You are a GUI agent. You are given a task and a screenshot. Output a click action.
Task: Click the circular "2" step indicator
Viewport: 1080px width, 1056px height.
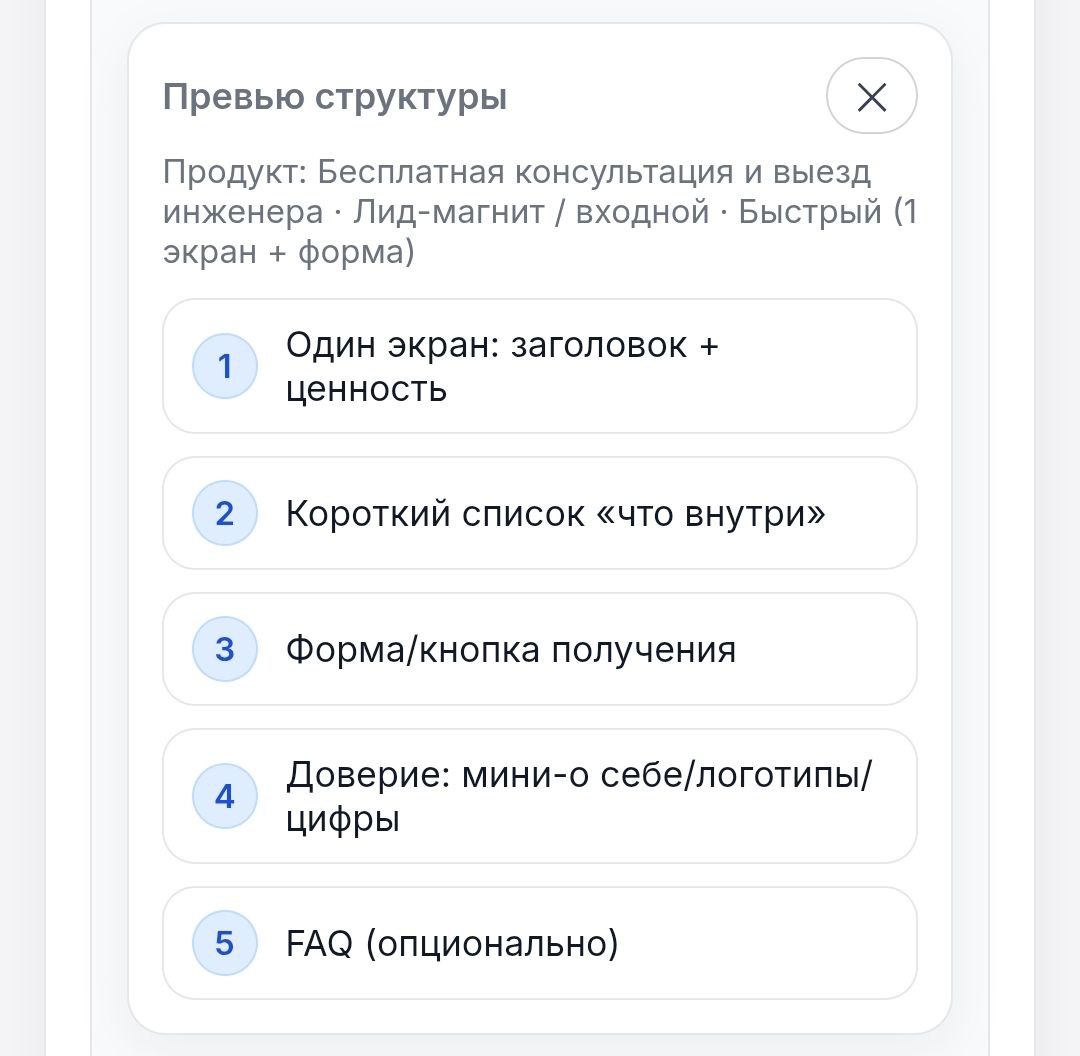coord(225,514)
